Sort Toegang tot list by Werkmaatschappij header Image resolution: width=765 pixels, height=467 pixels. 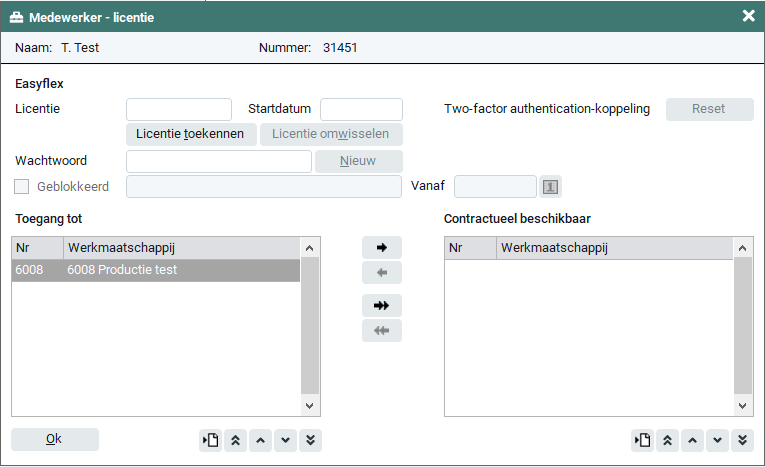click(180, 248)
